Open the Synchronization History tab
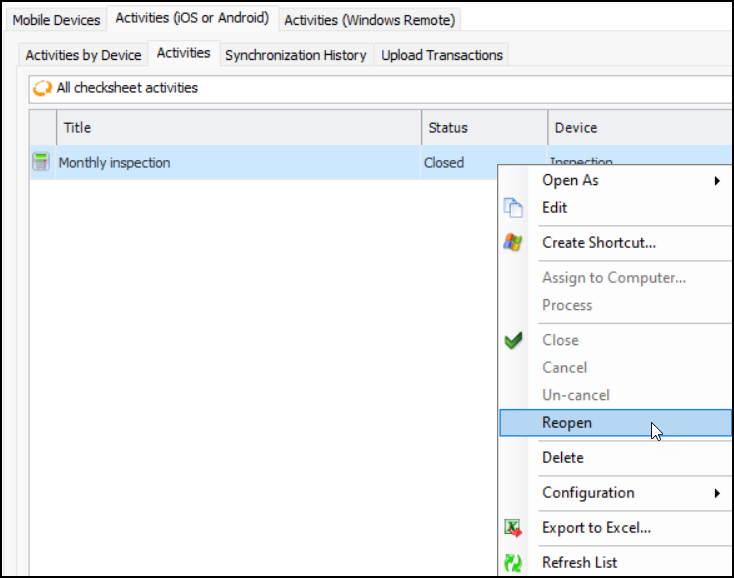This screenshot has height=578, width=734. (295, 55)
